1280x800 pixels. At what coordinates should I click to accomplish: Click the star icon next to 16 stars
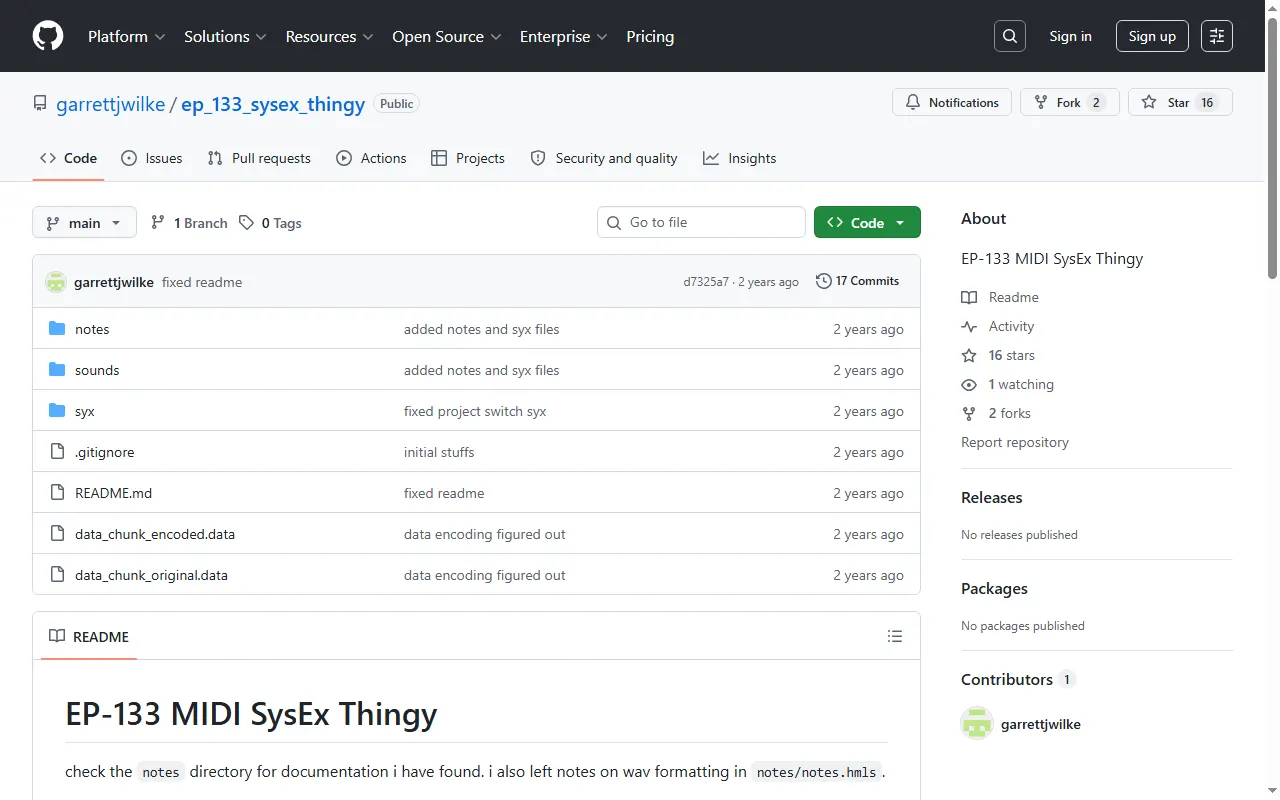coord(969,355)
